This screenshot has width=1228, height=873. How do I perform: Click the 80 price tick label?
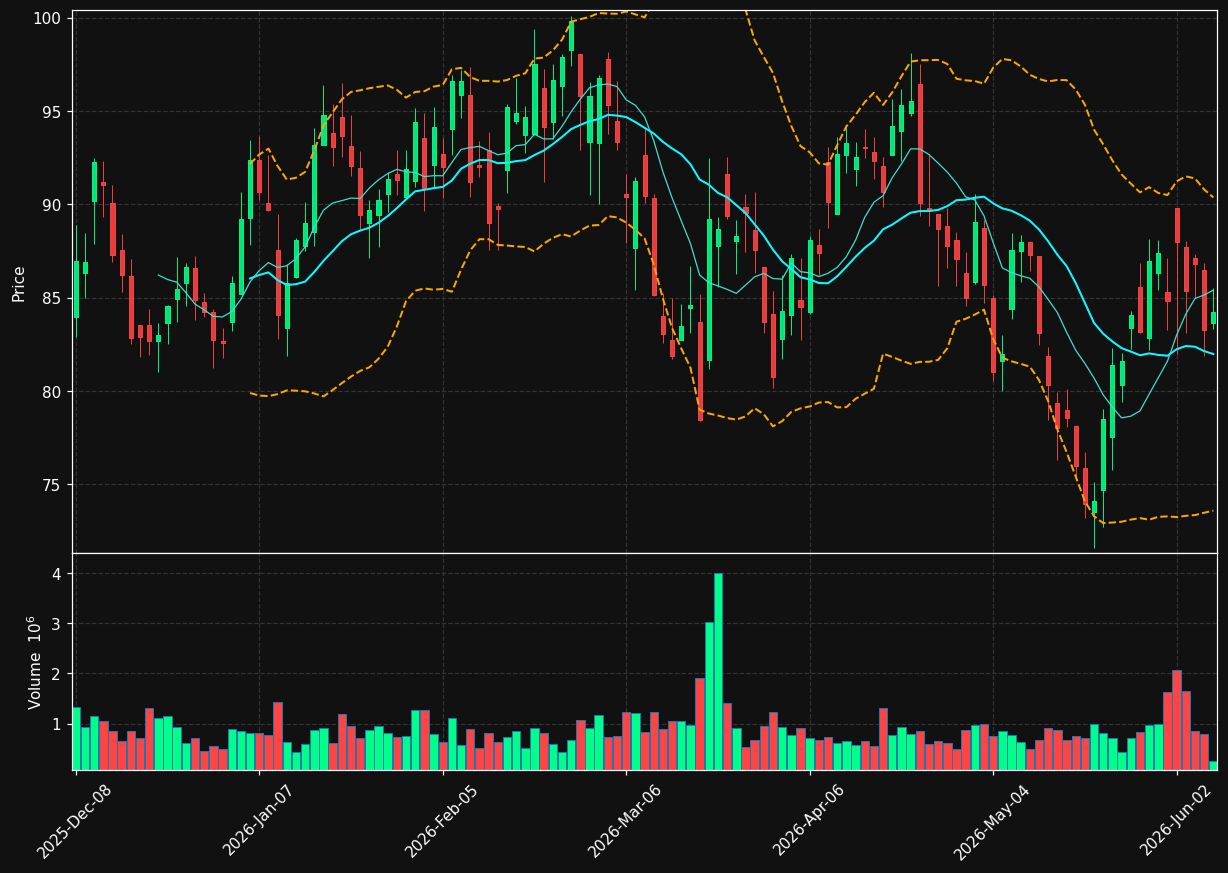coord(52,392)
